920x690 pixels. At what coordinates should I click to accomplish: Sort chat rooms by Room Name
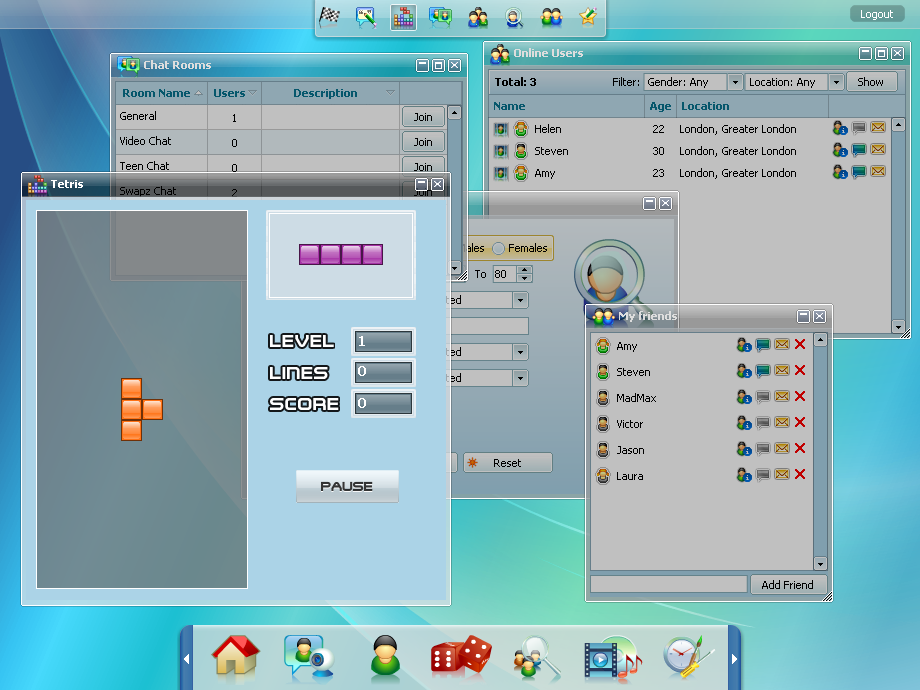pyautogui.click(x=161, y=93)
